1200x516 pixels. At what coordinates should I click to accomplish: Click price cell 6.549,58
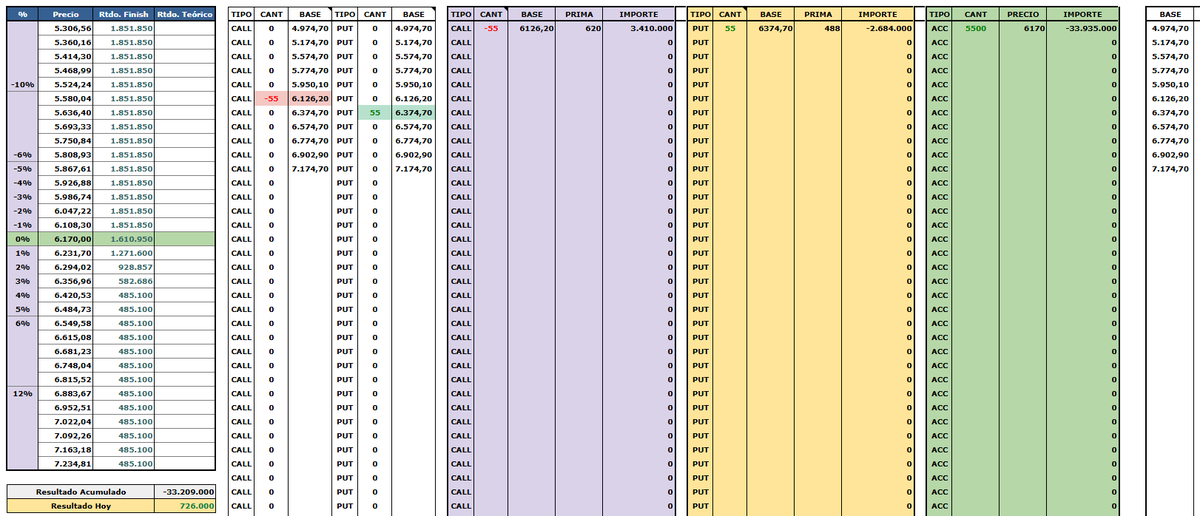pyautogui.click(x=66, y=323)
